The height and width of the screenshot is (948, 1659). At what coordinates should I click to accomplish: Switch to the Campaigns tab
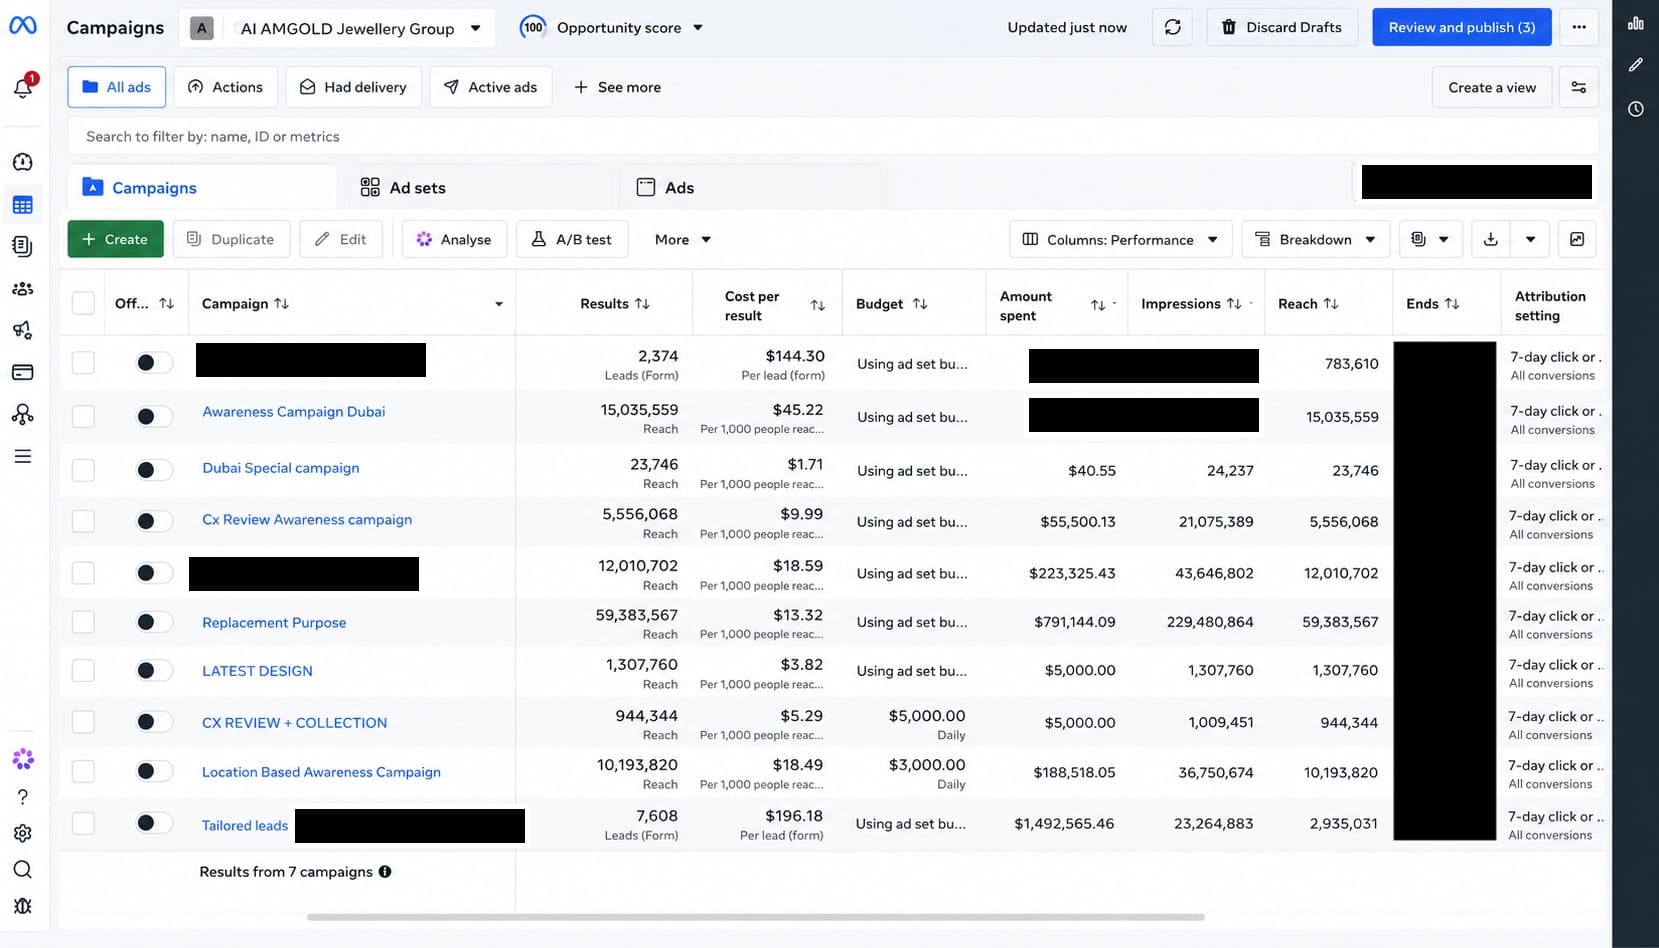point(202,187)
